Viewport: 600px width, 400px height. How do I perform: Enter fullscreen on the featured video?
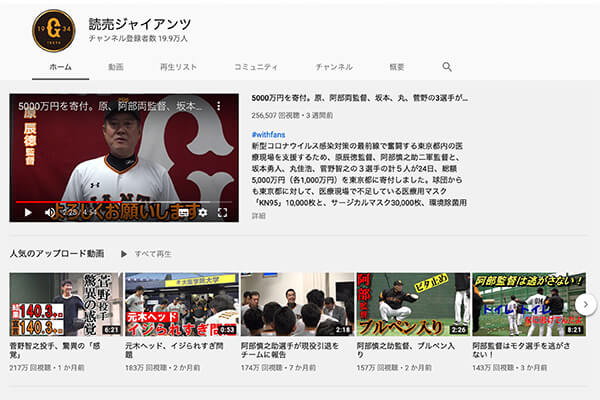(x=222, y=212)
